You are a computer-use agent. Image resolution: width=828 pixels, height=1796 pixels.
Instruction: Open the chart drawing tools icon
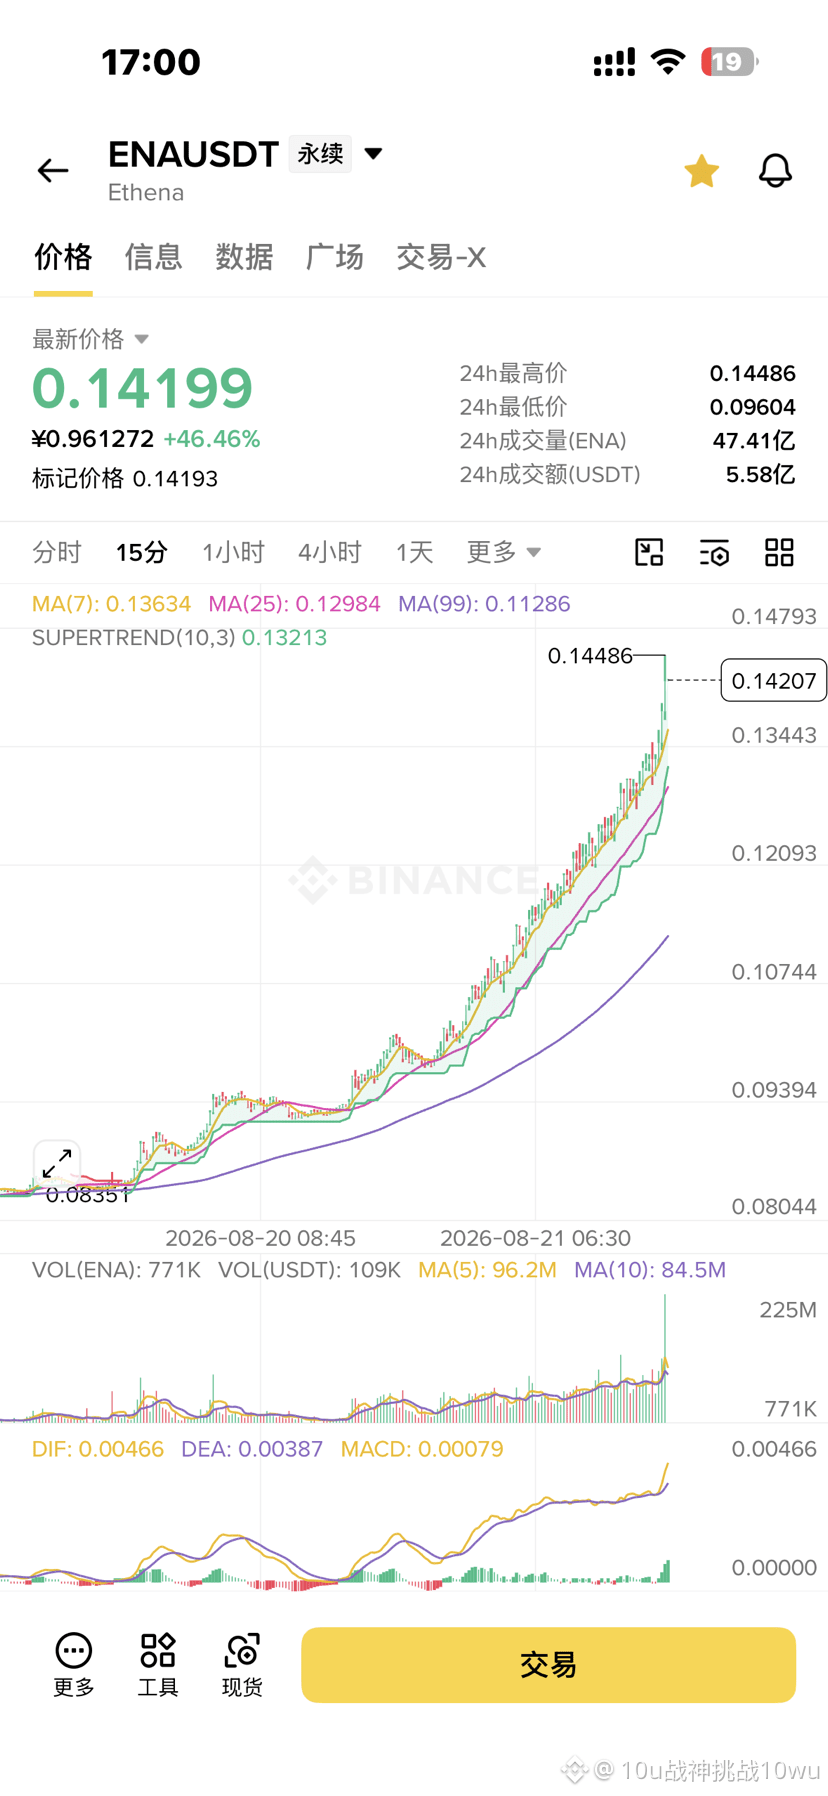tap(649, 552)
